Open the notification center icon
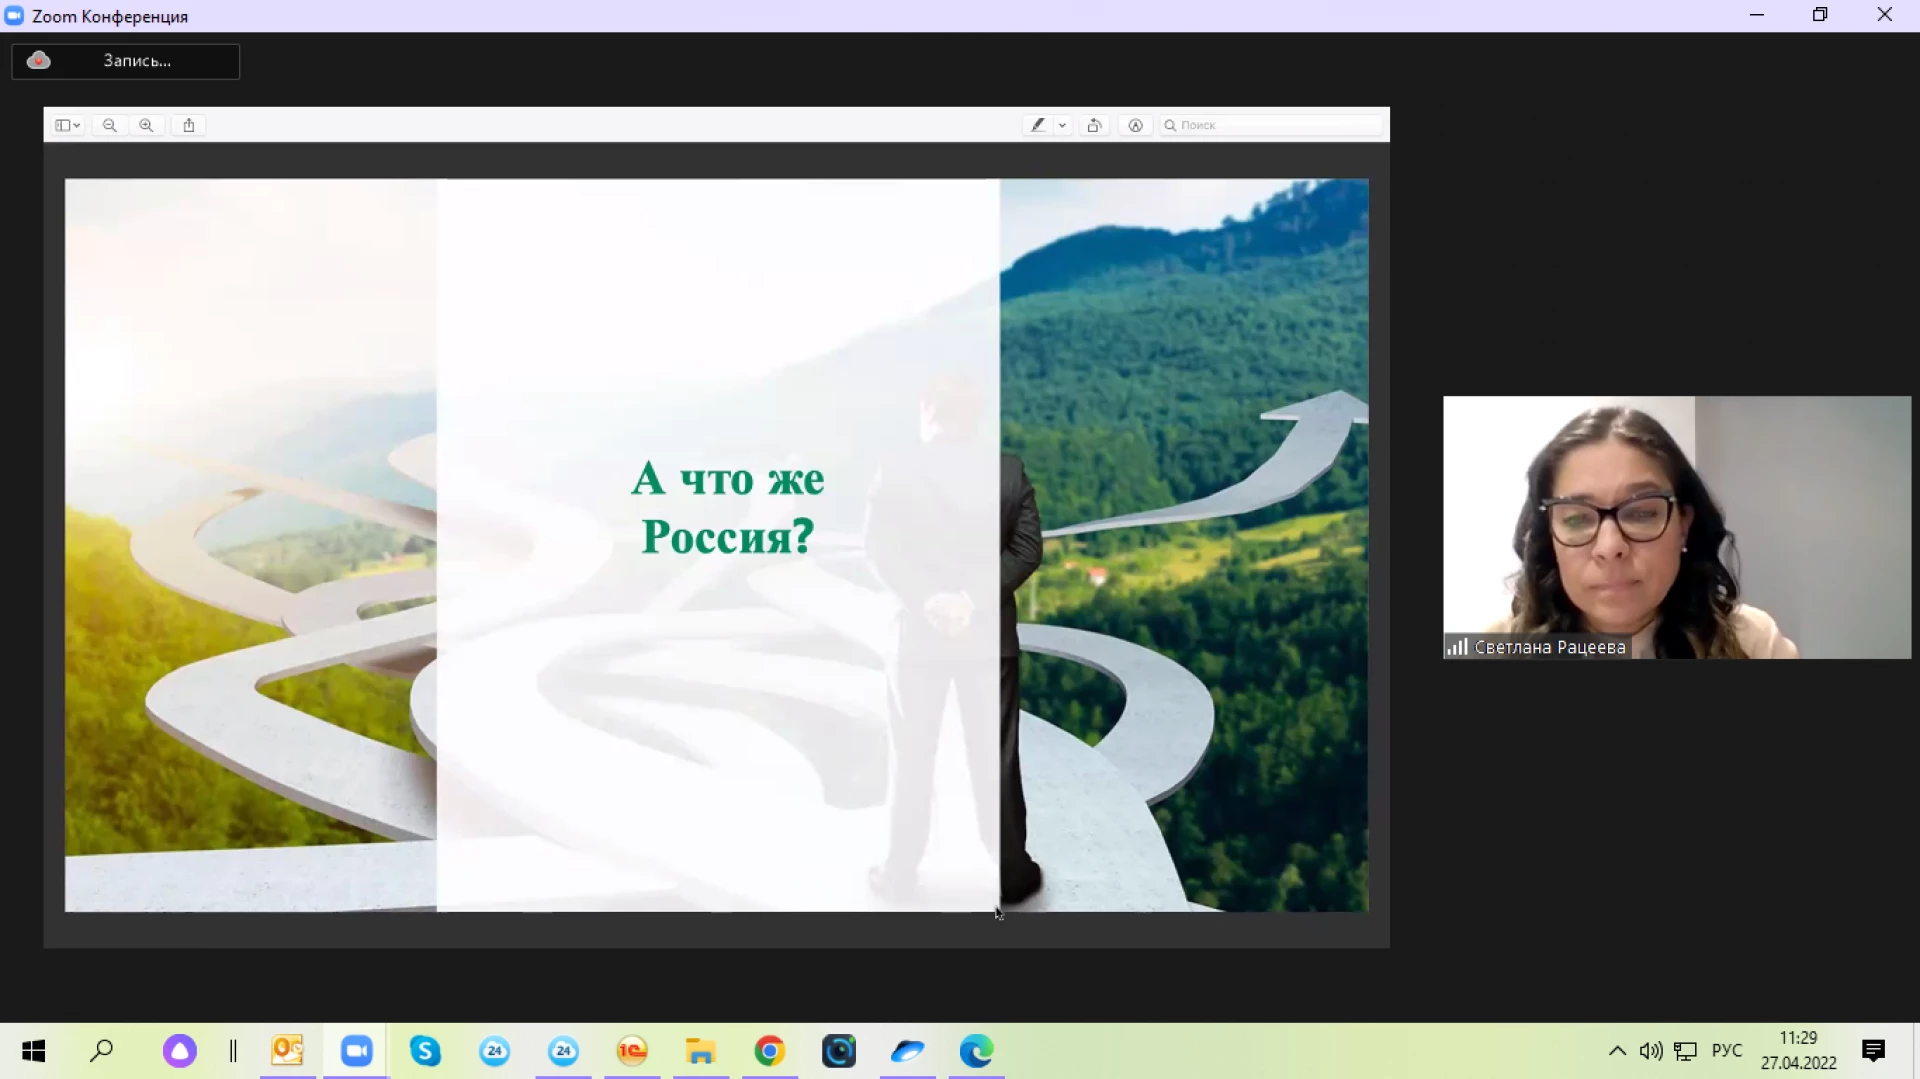 1874,1051
